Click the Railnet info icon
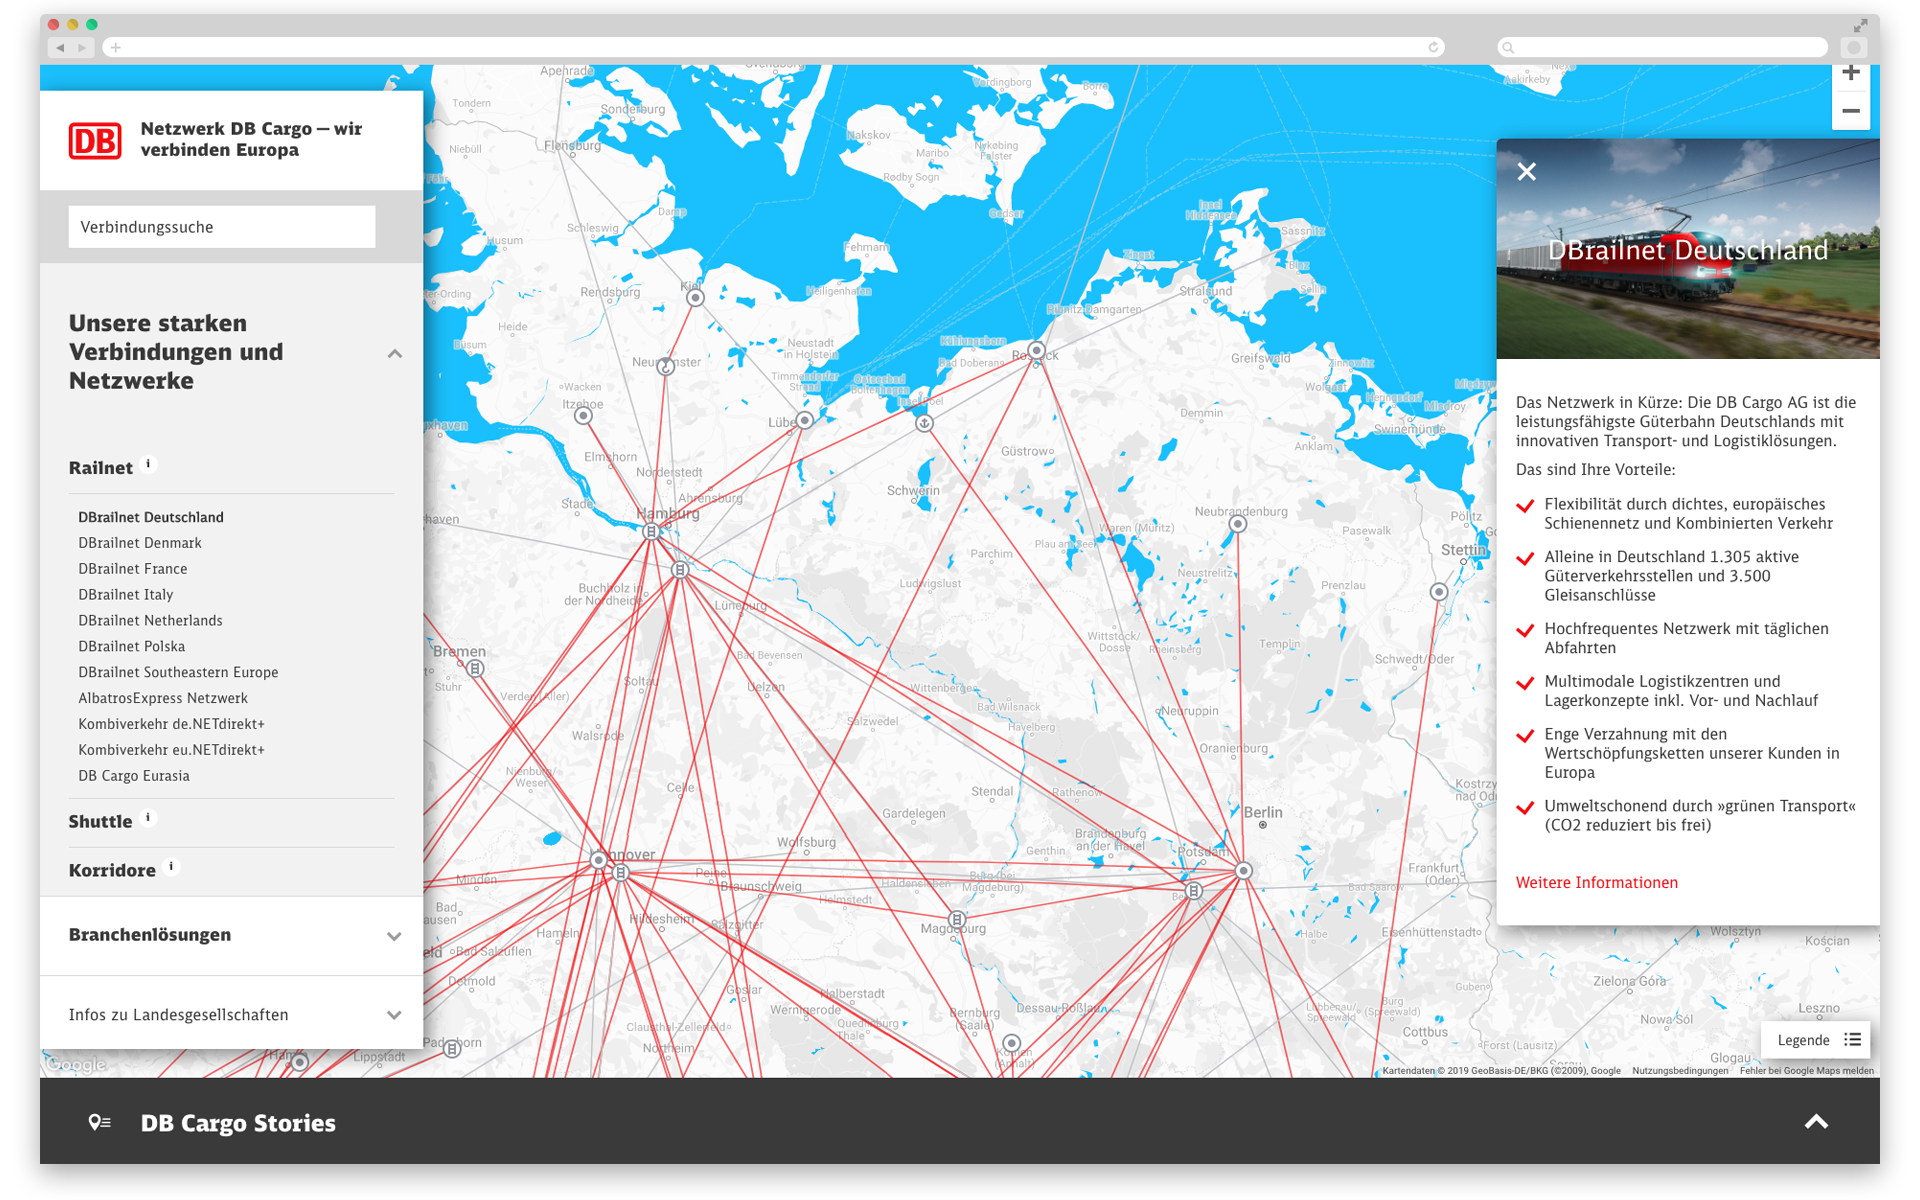 (149, 464)
